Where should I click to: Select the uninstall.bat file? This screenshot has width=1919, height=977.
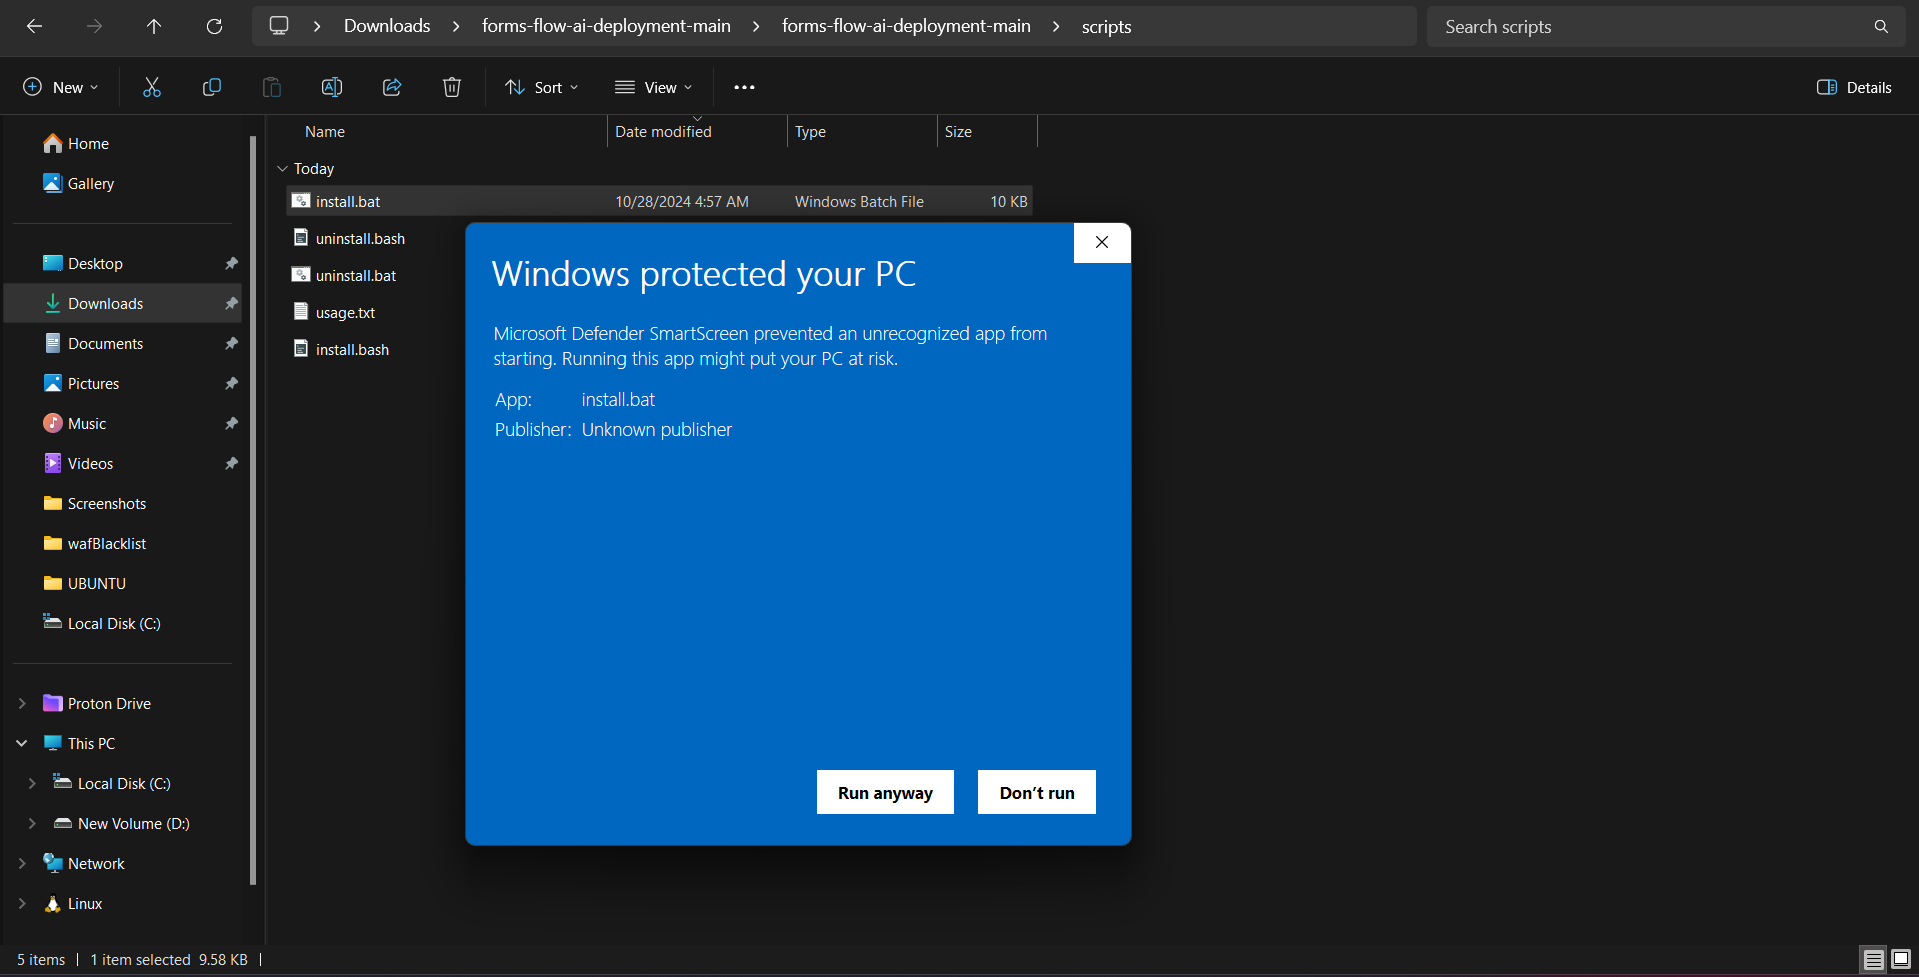tap(345, 275)
